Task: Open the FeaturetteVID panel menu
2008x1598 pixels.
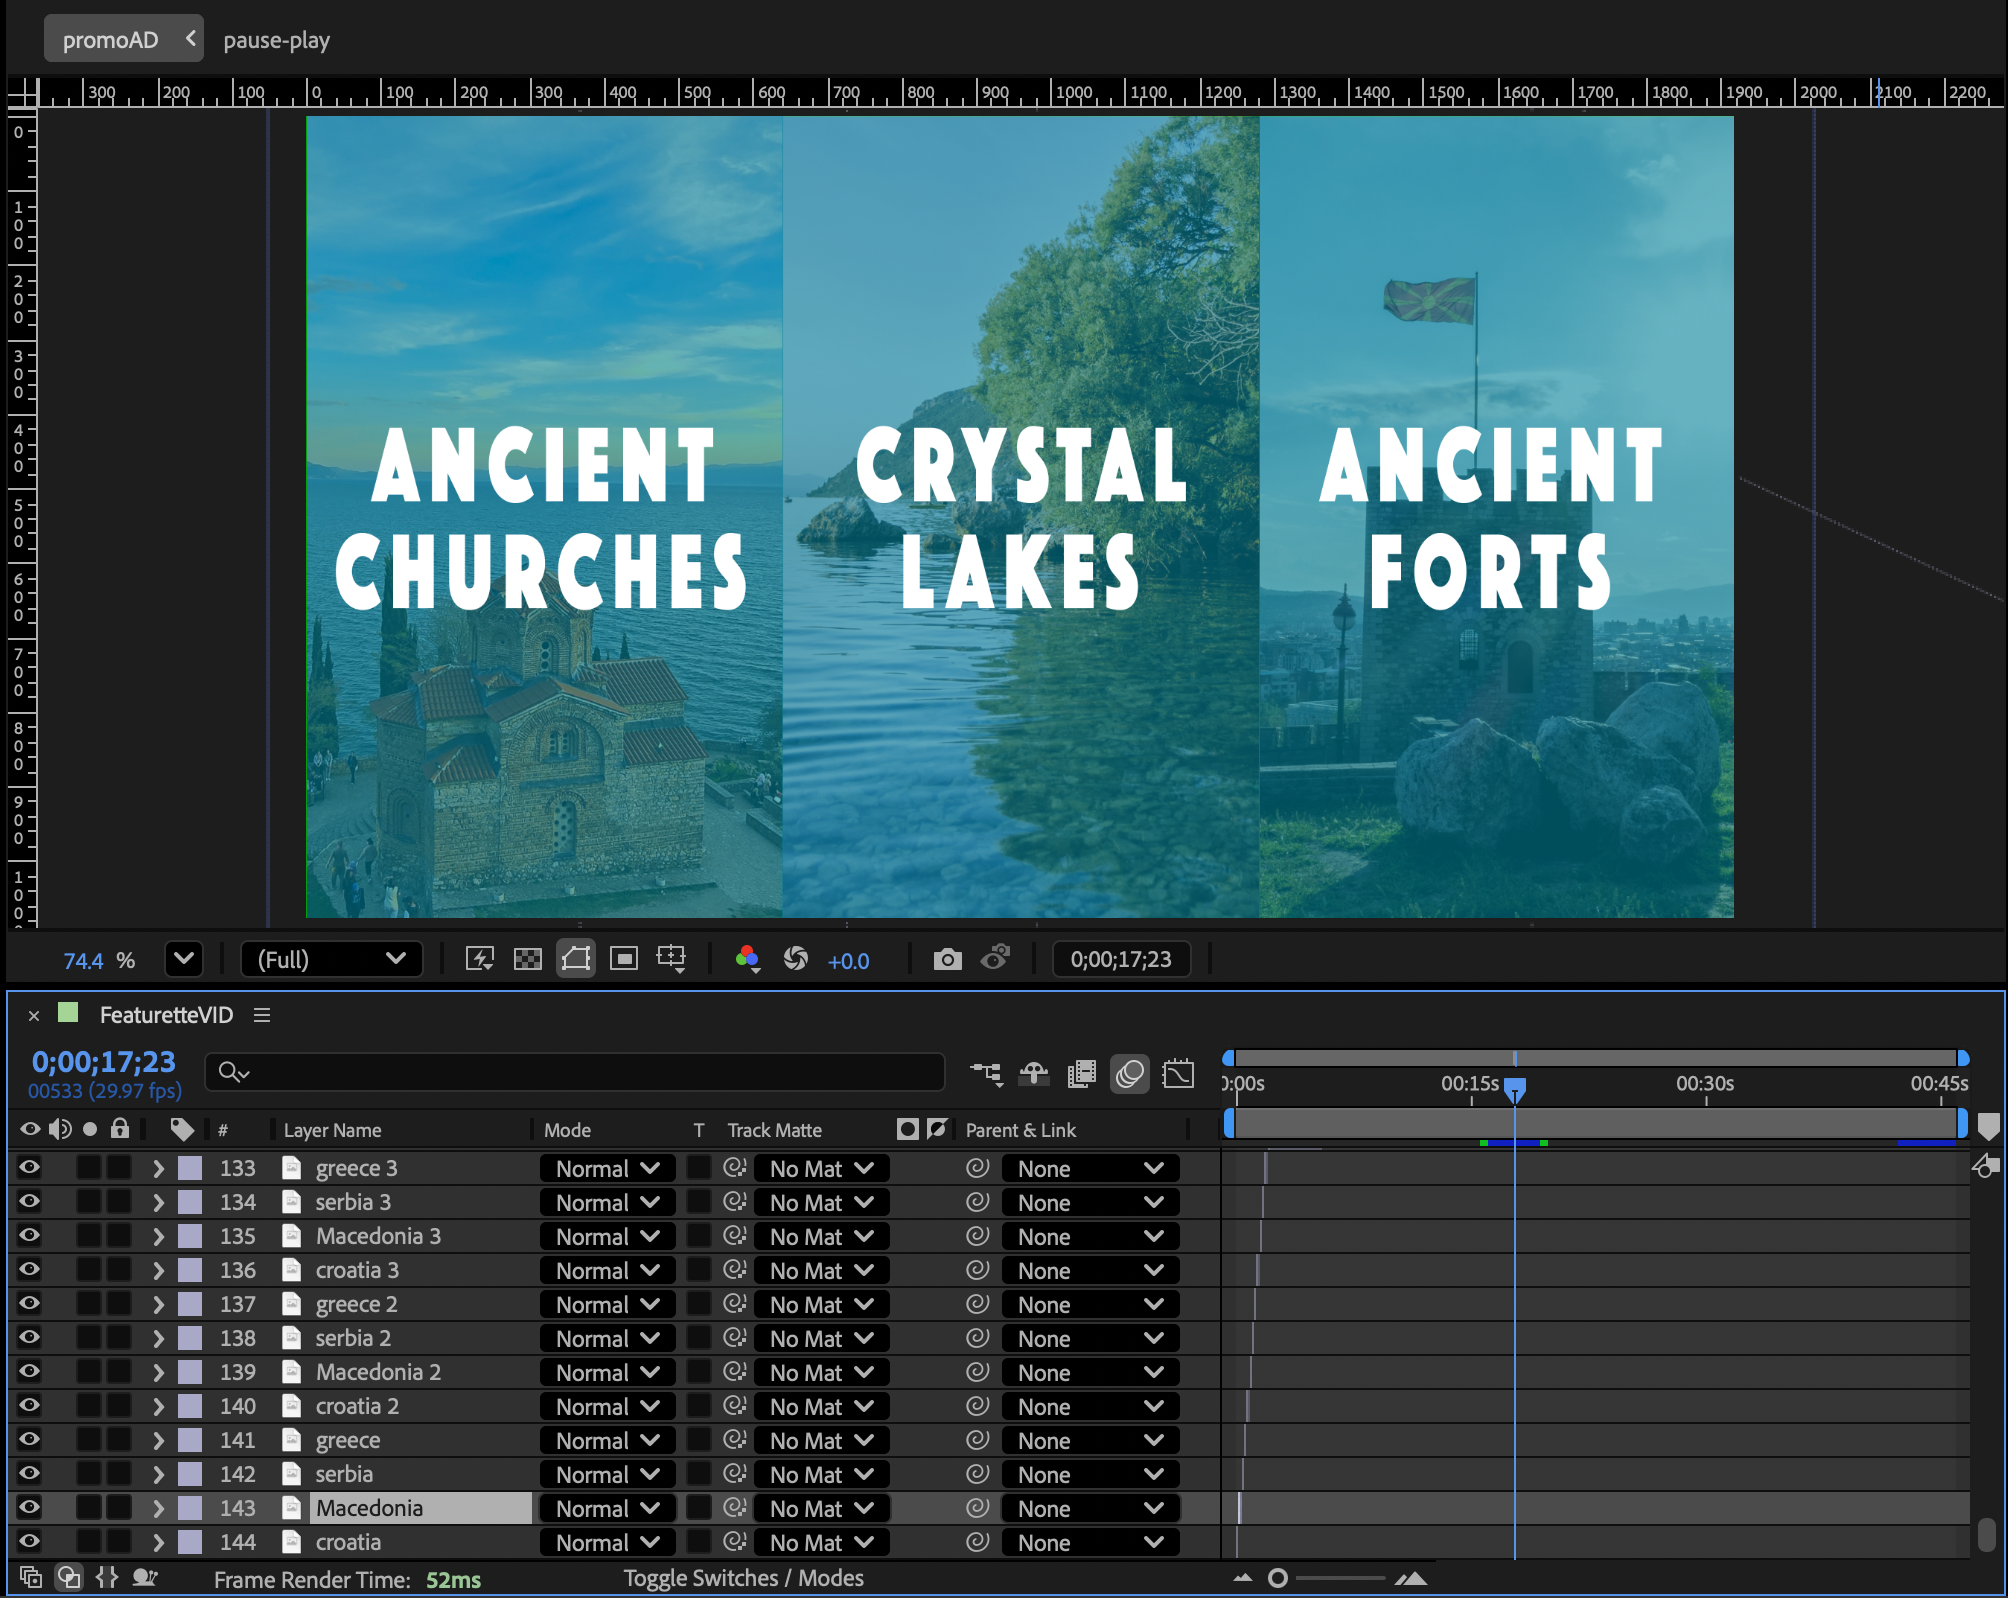Action: click(x=262, y=1015)
